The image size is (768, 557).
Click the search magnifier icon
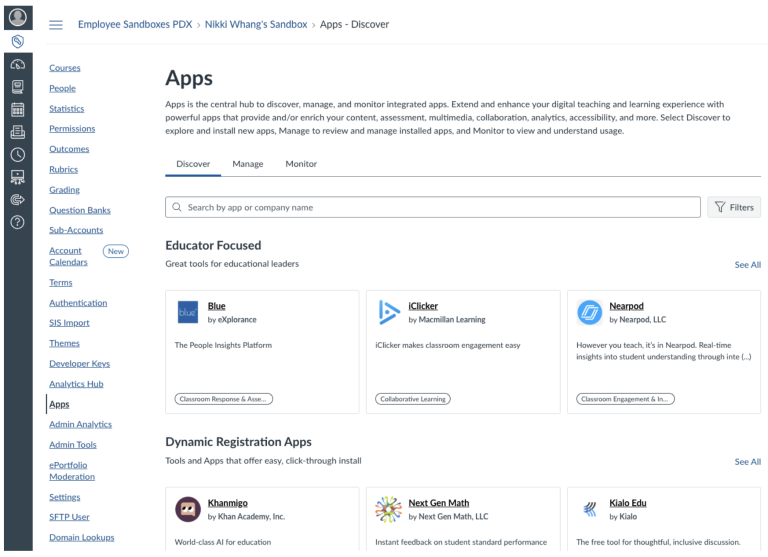(x=177, y=207)
